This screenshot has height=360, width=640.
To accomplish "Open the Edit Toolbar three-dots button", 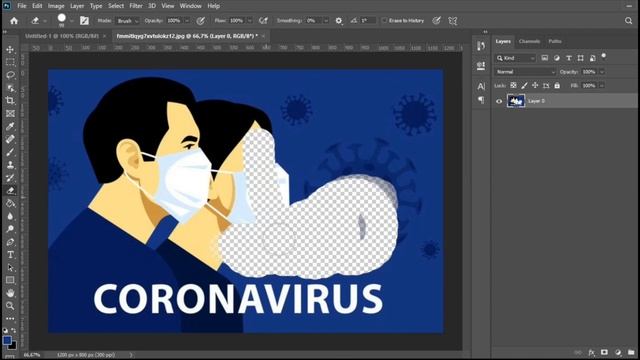I will 10,318.
